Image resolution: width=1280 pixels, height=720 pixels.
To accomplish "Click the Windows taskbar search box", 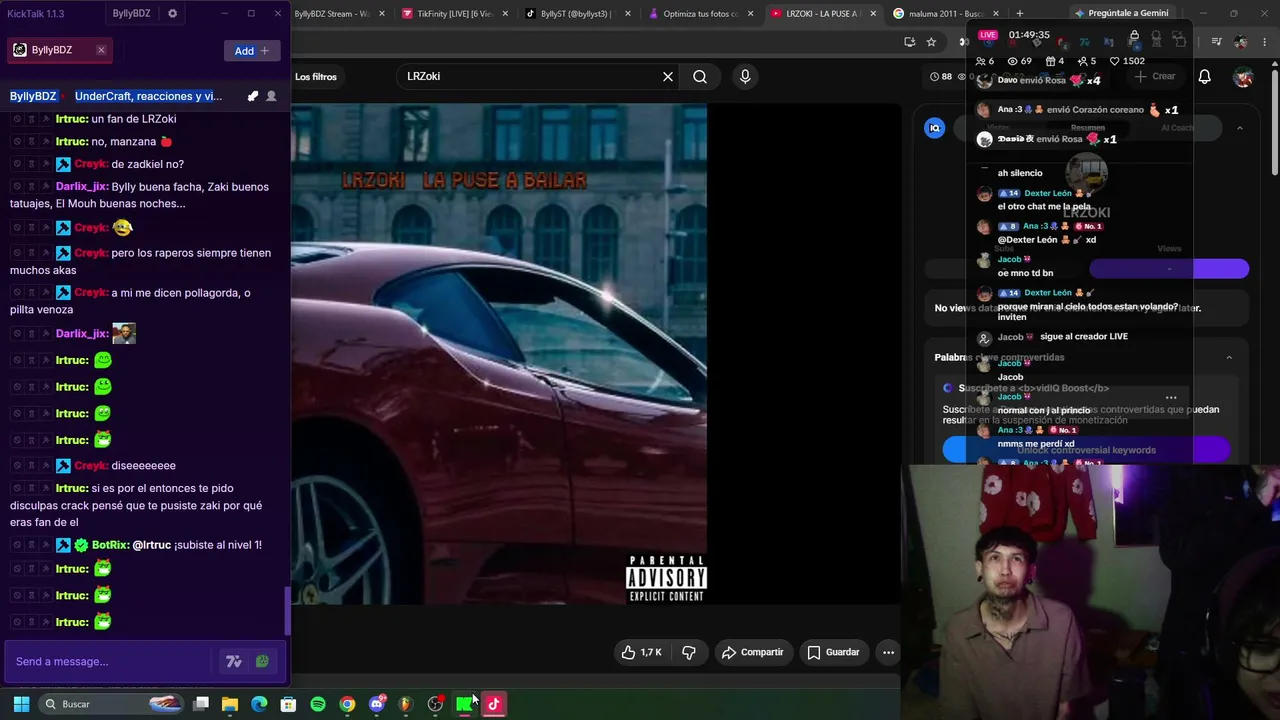I will (x=112, y=704).
